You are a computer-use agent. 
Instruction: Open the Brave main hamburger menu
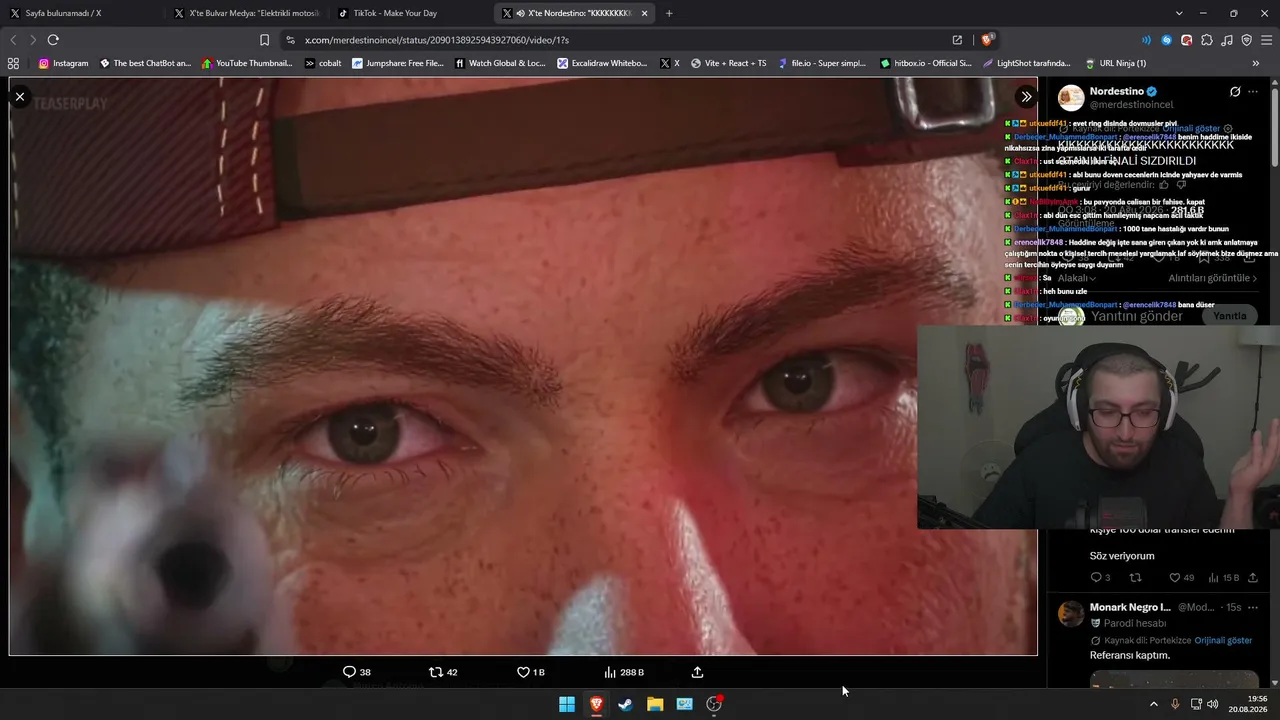[1266, 40]
